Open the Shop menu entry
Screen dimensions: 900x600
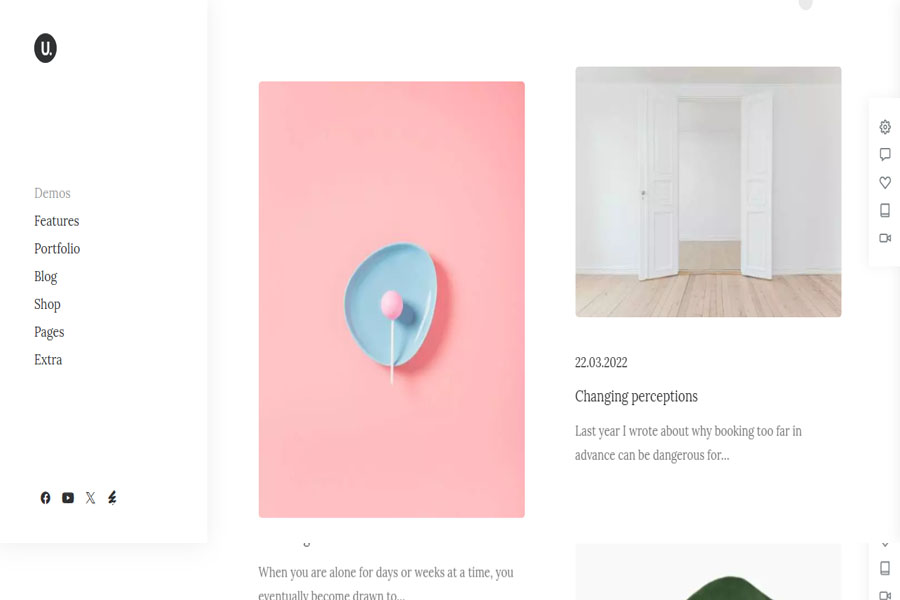point(47,304)
